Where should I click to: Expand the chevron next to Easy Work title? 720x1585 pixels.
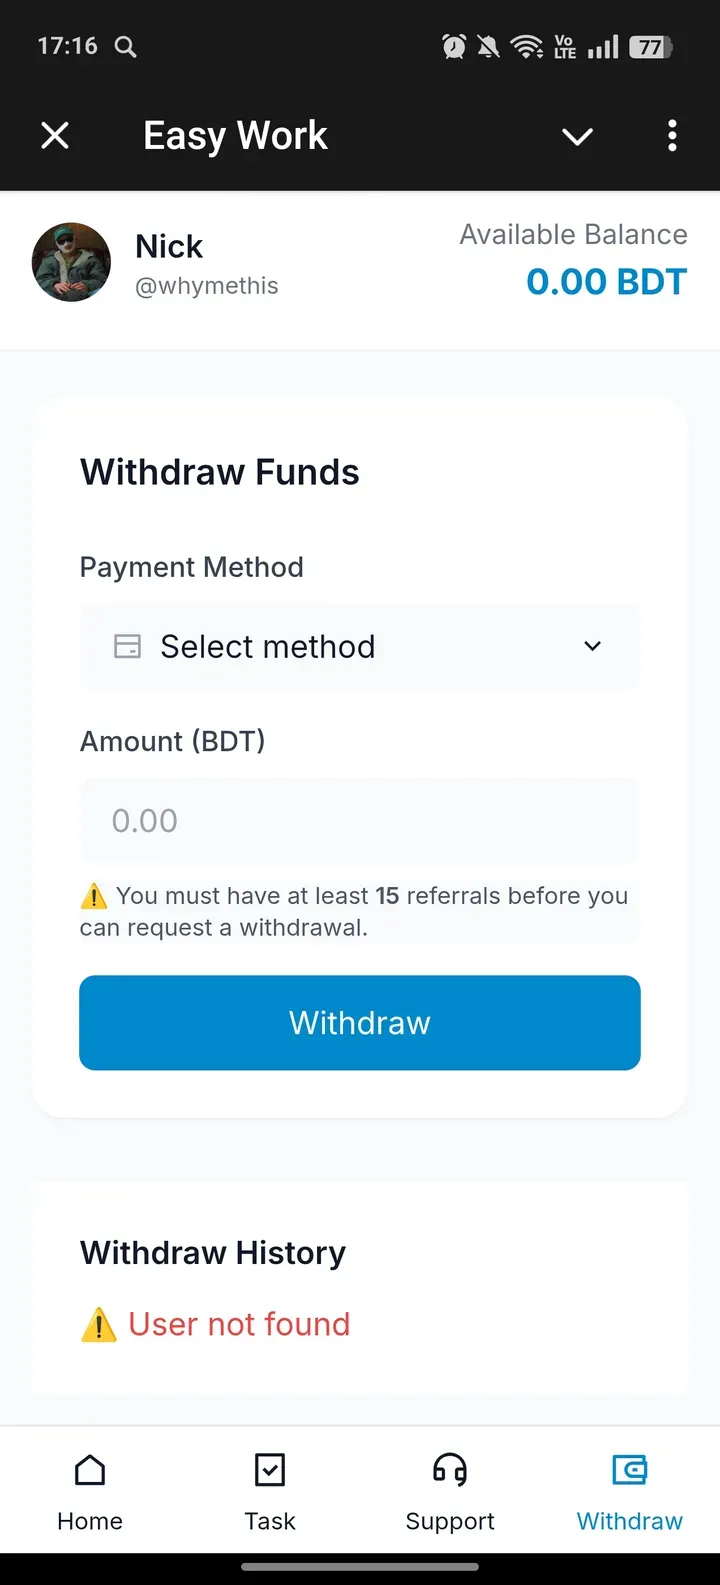[577, 136]
